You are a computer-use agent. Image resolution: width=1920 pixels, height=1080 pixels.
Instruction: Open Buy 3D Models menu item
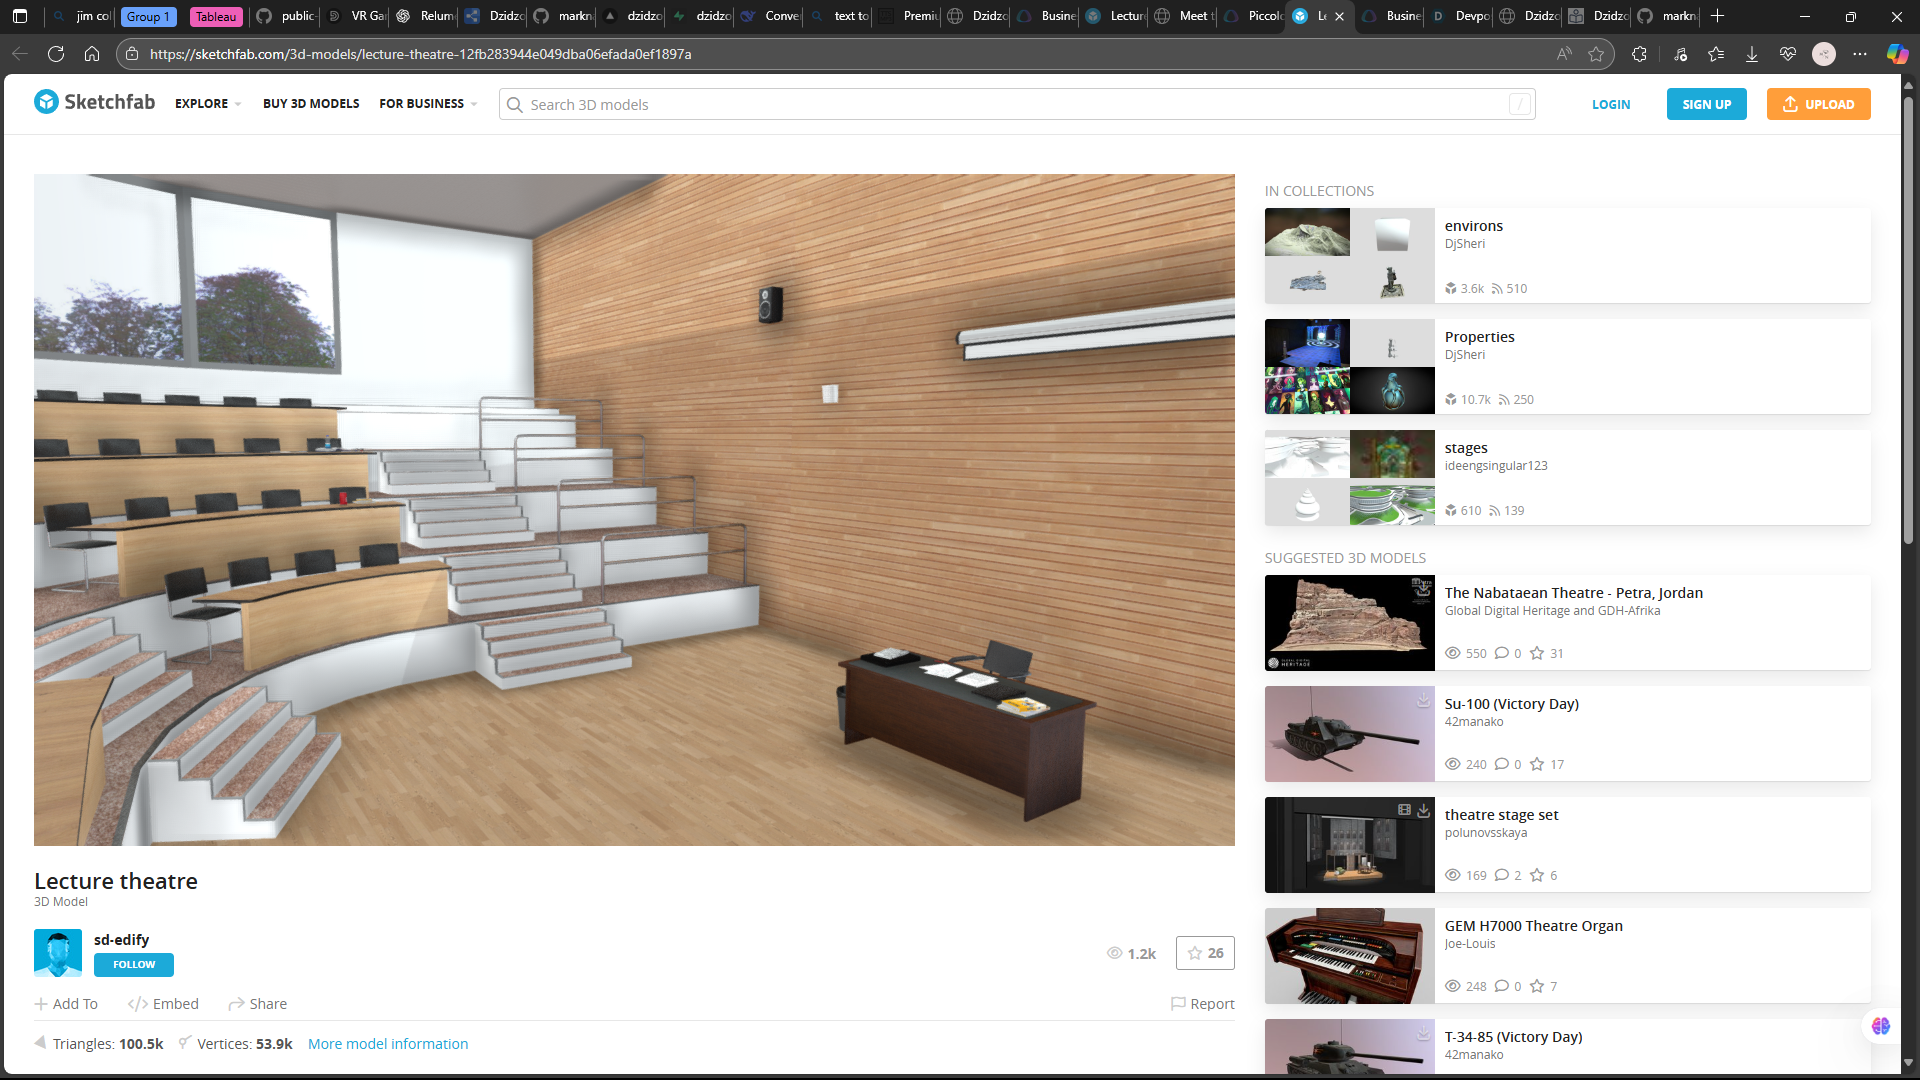pyautogui.click(x=311, y=104)
